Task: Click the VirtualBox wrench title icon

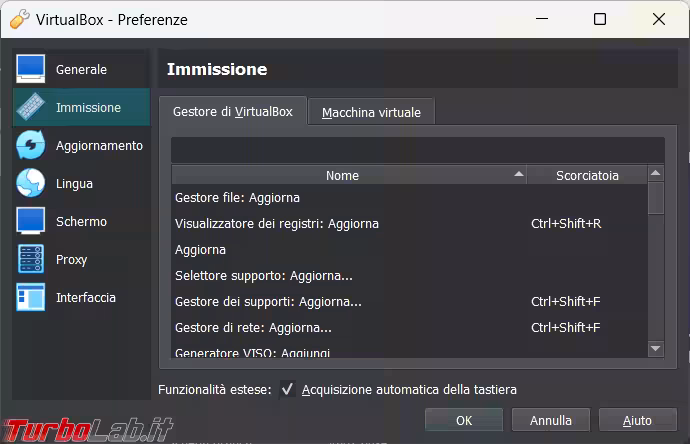Action: point(19,19)
